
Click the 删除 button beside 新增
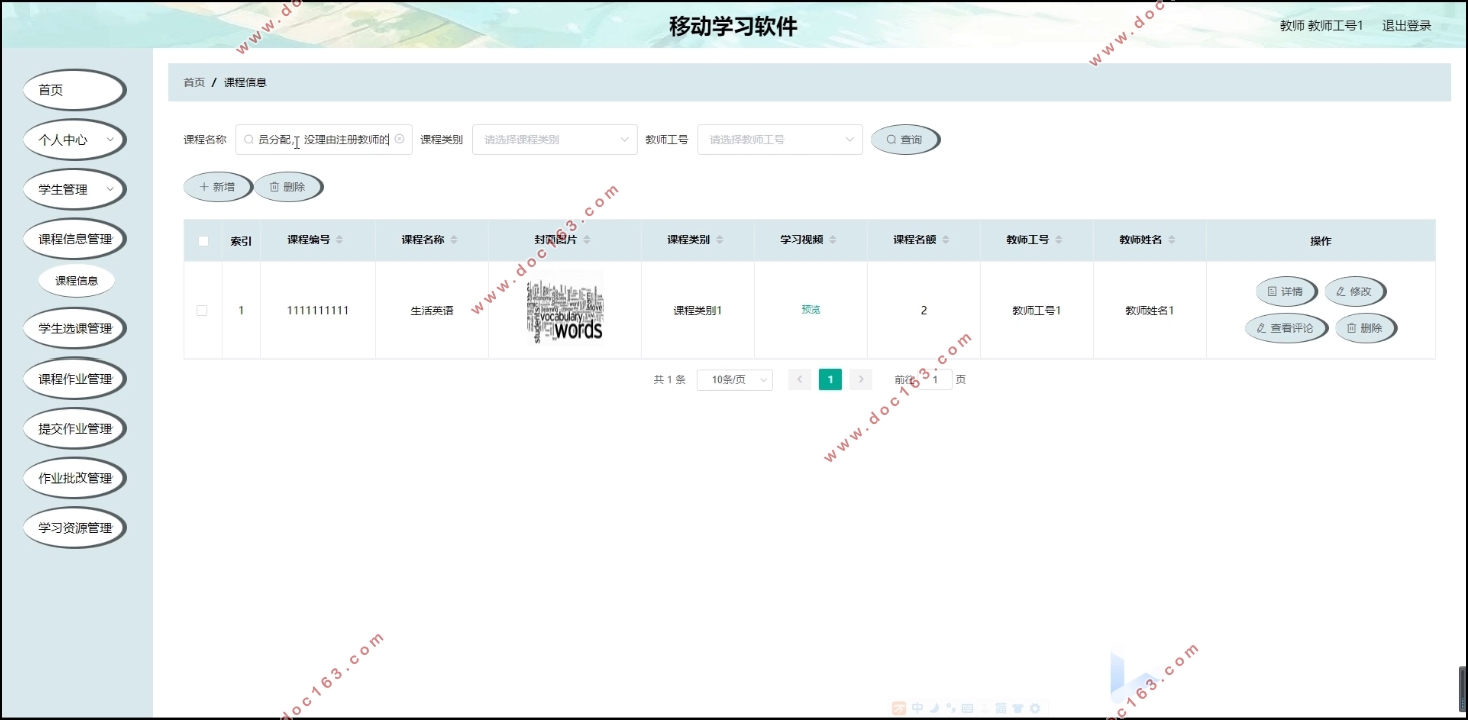288,187
